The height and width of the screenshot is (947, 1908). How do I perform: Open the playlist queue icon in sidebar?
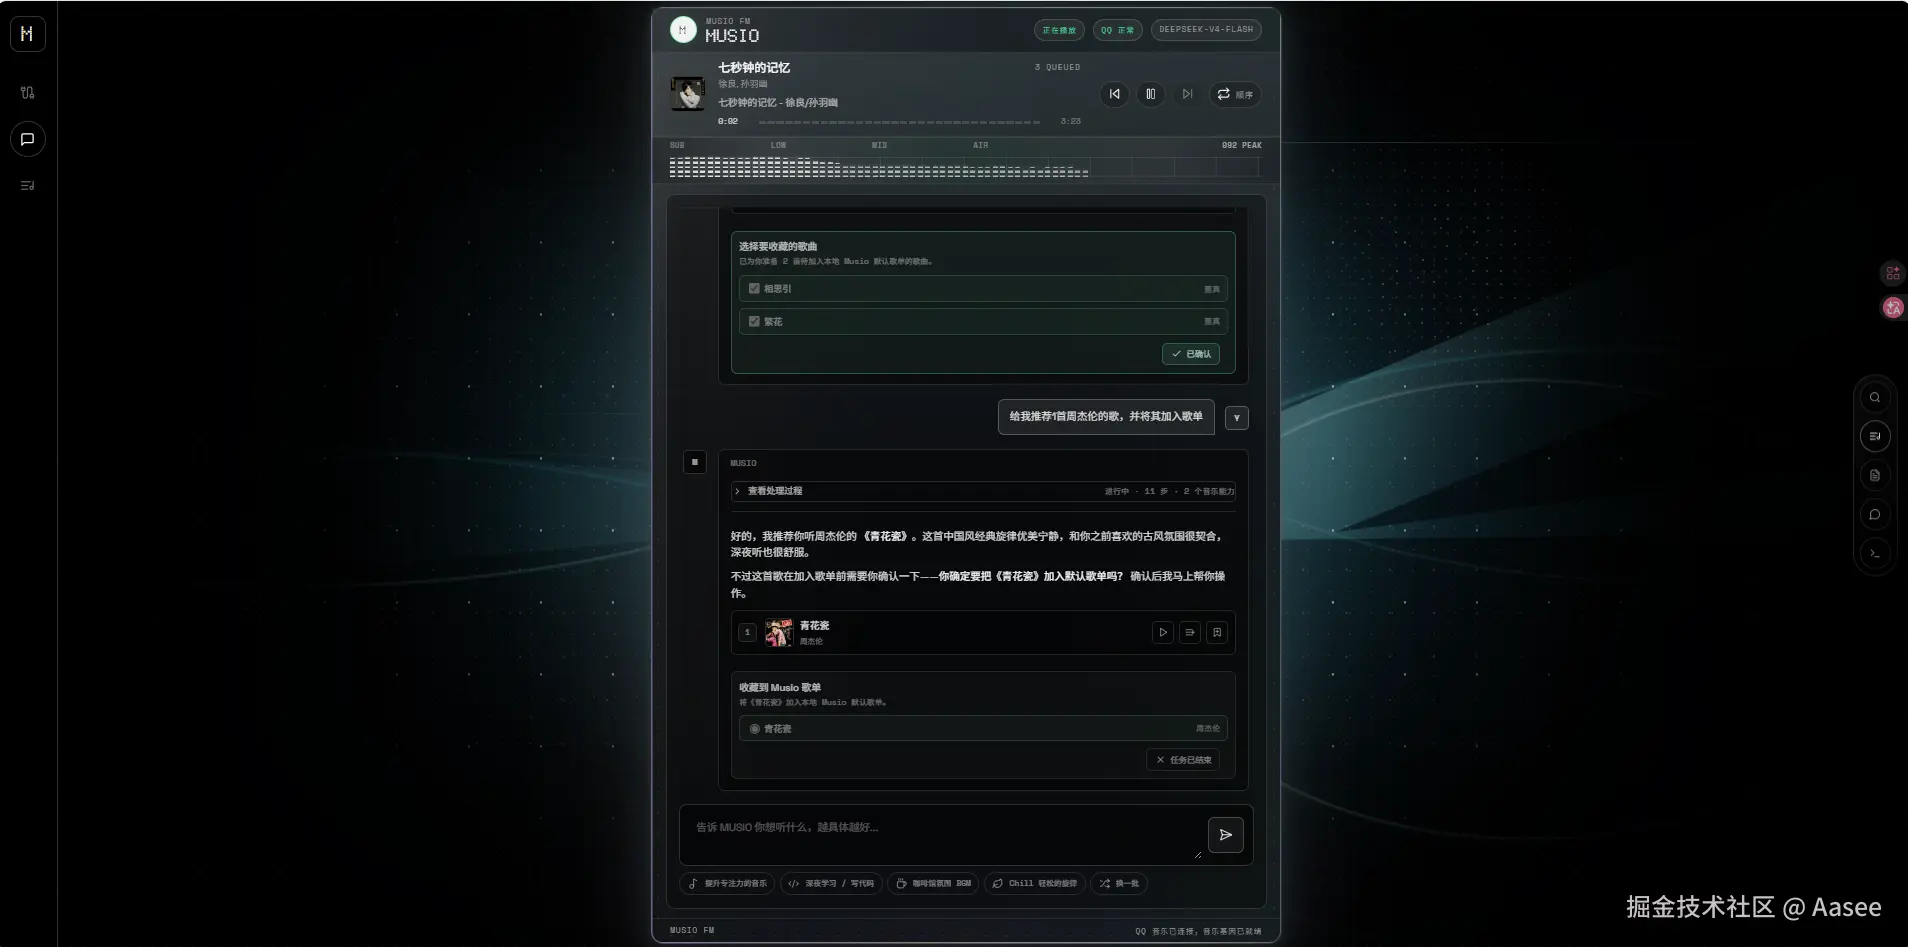coord(27,186)
